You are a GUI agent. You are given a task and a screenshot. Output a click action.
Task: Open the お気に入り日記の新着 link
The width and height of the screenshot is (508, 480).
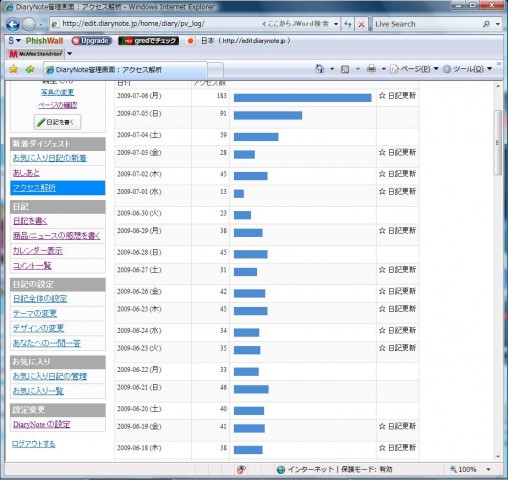click(x=50, y=158)
